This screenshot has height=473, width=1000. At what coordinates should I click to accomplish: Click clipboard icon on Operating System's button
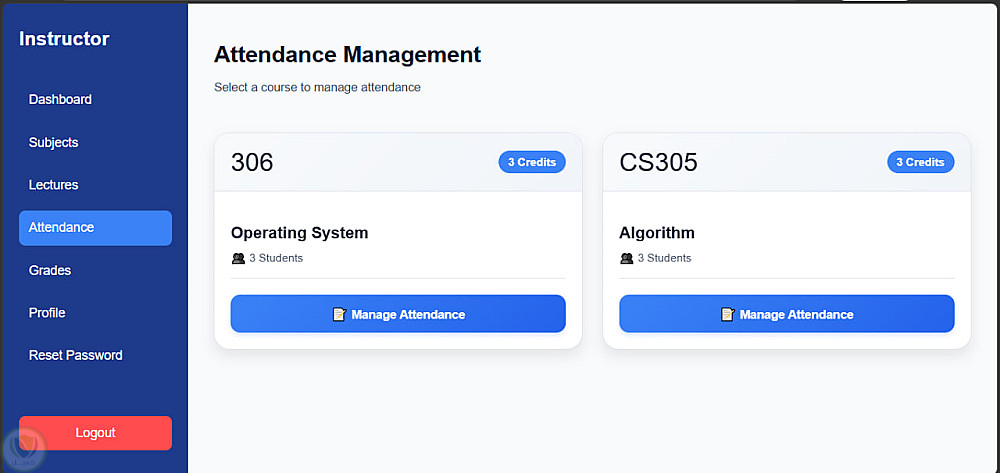339,314
